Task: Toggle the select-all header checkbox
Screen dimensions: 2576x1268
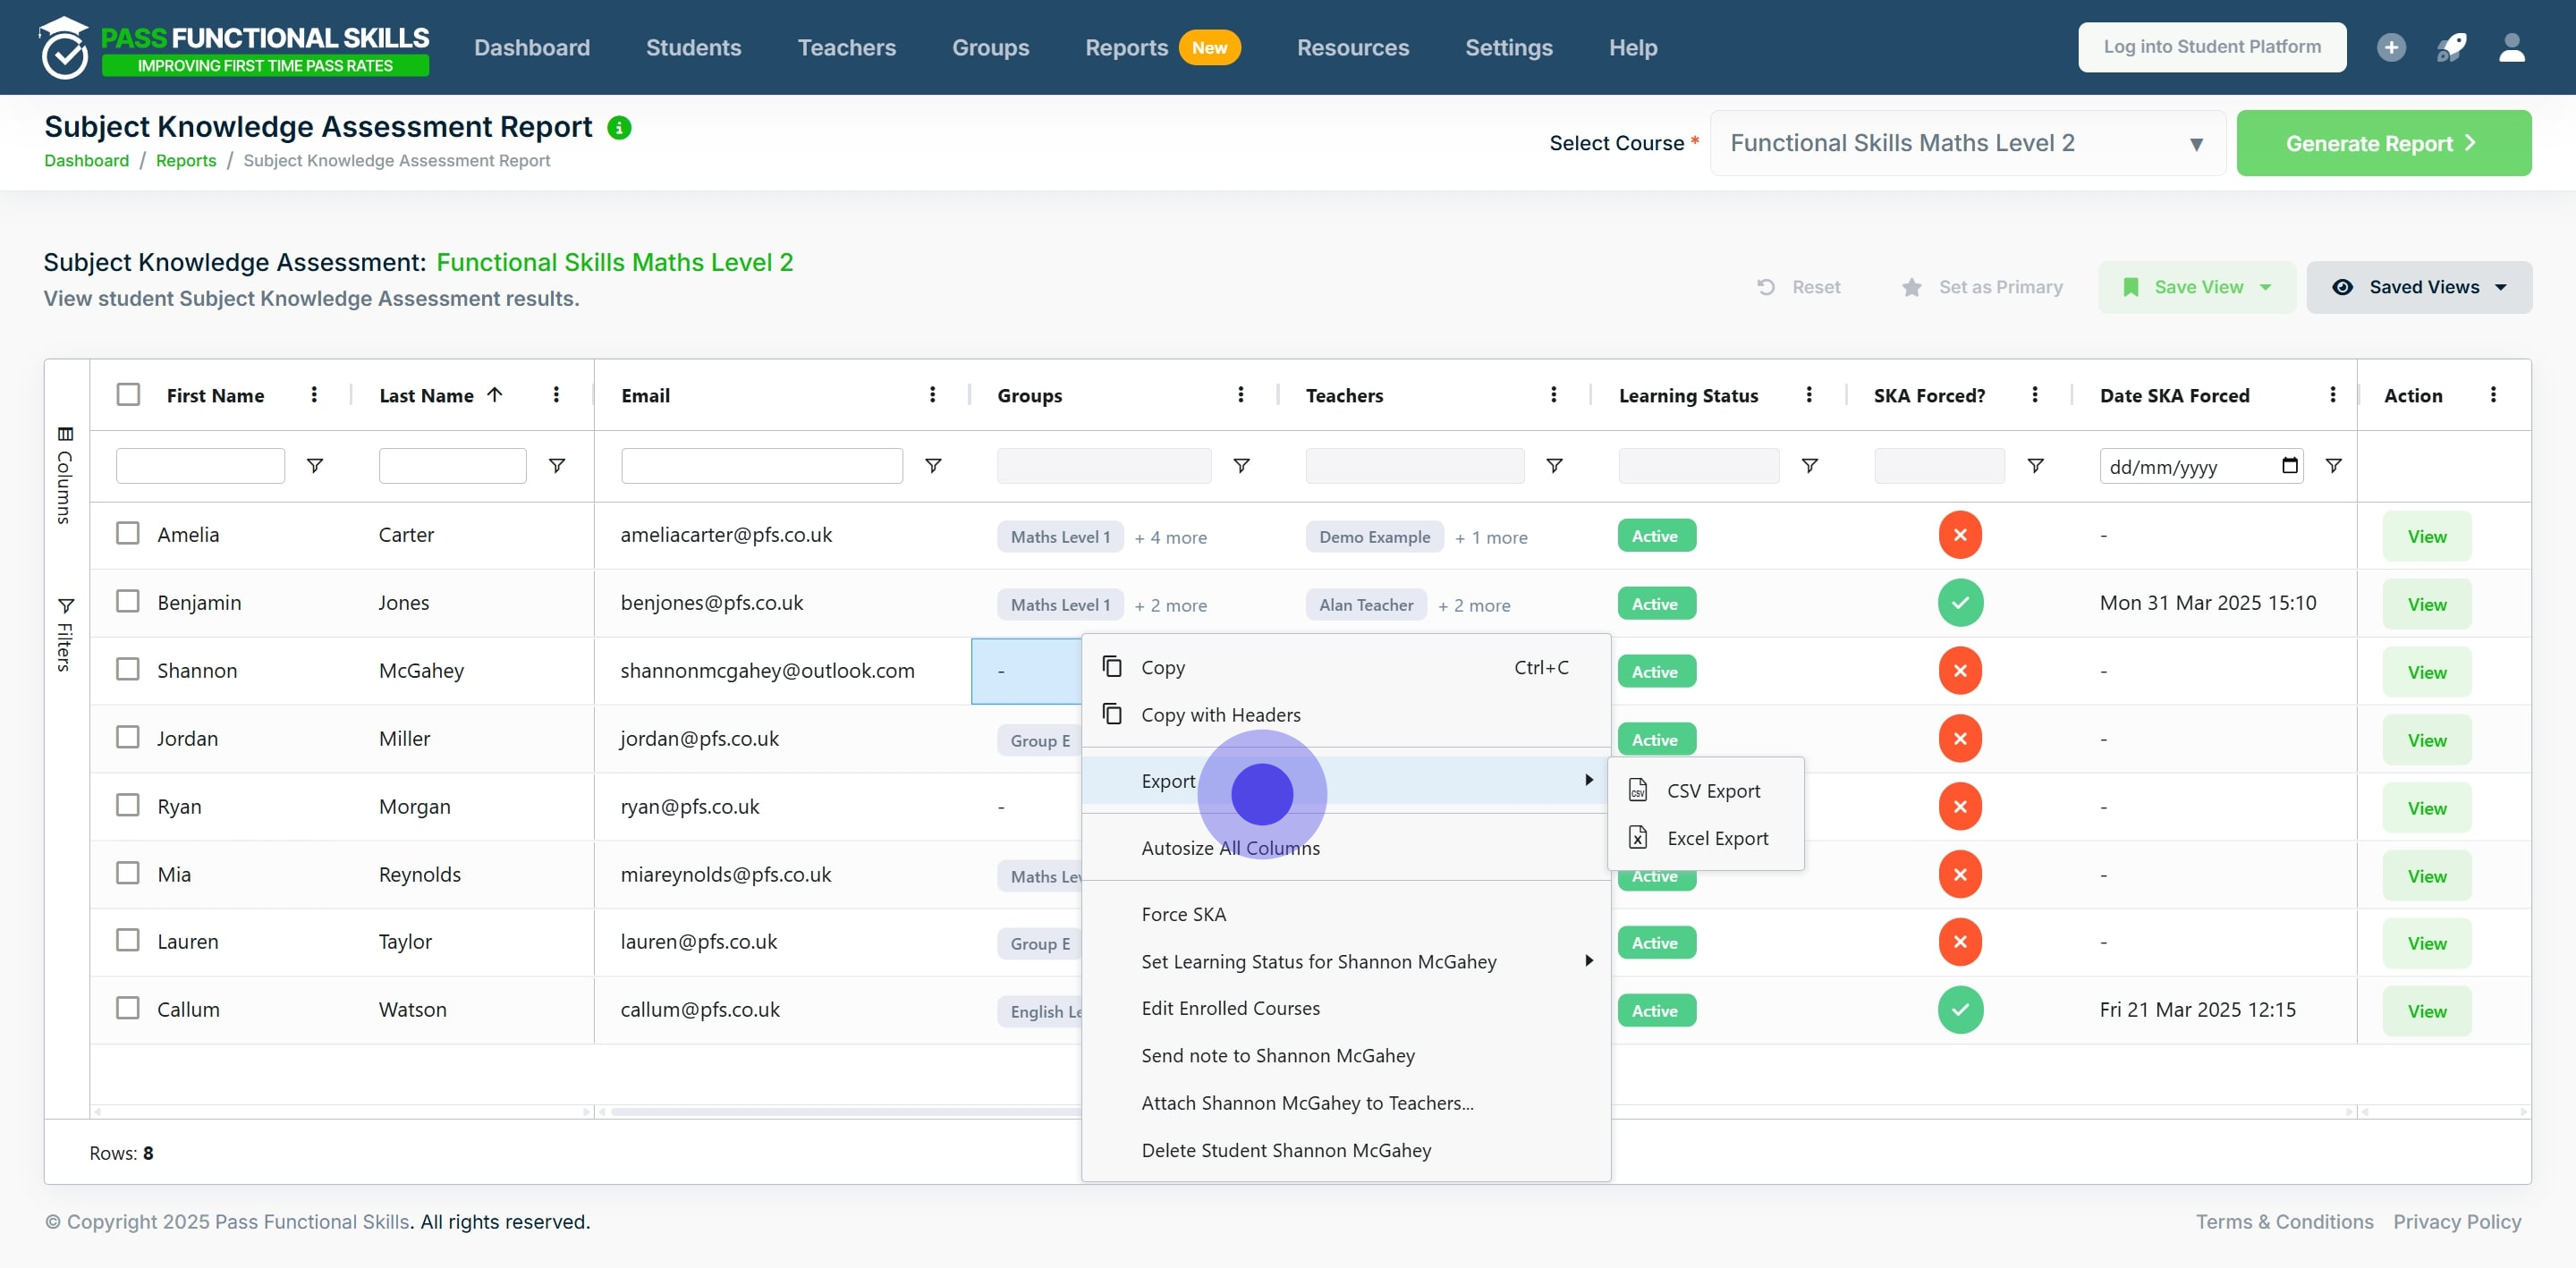Action: [128, 395]
